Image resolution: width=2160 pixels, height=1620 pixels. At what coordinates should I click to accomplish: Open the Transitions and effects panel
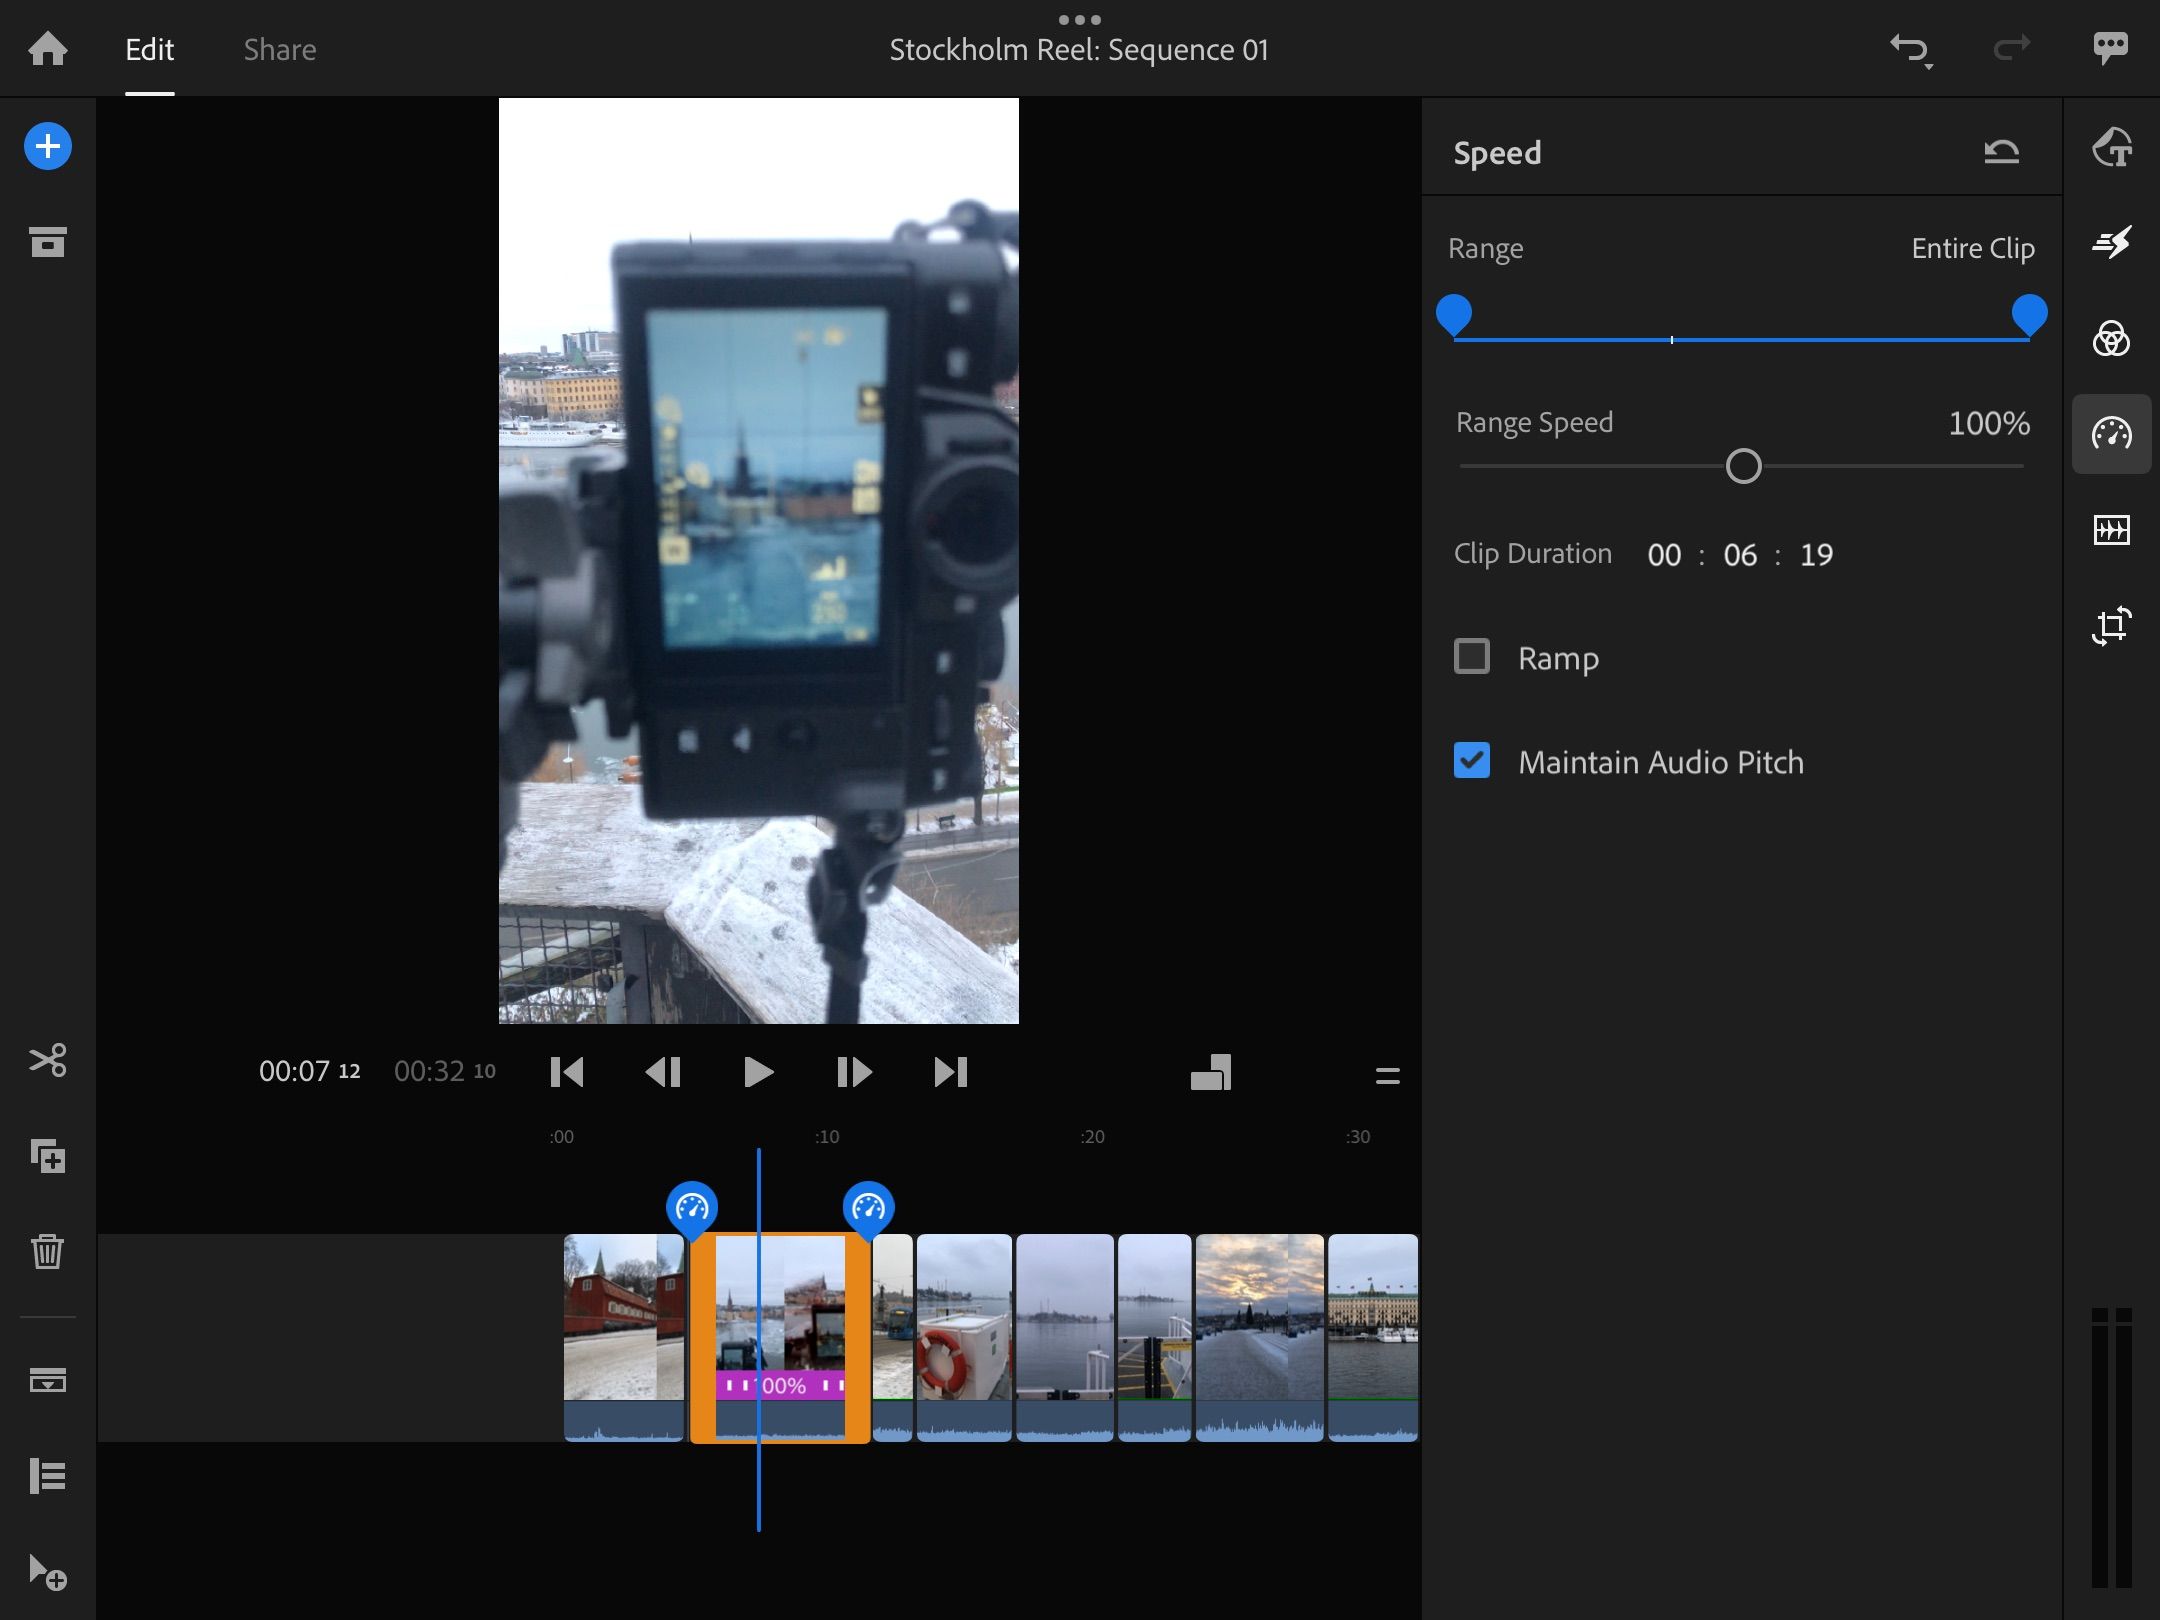pyautogui.click(x=2110, y=242)
